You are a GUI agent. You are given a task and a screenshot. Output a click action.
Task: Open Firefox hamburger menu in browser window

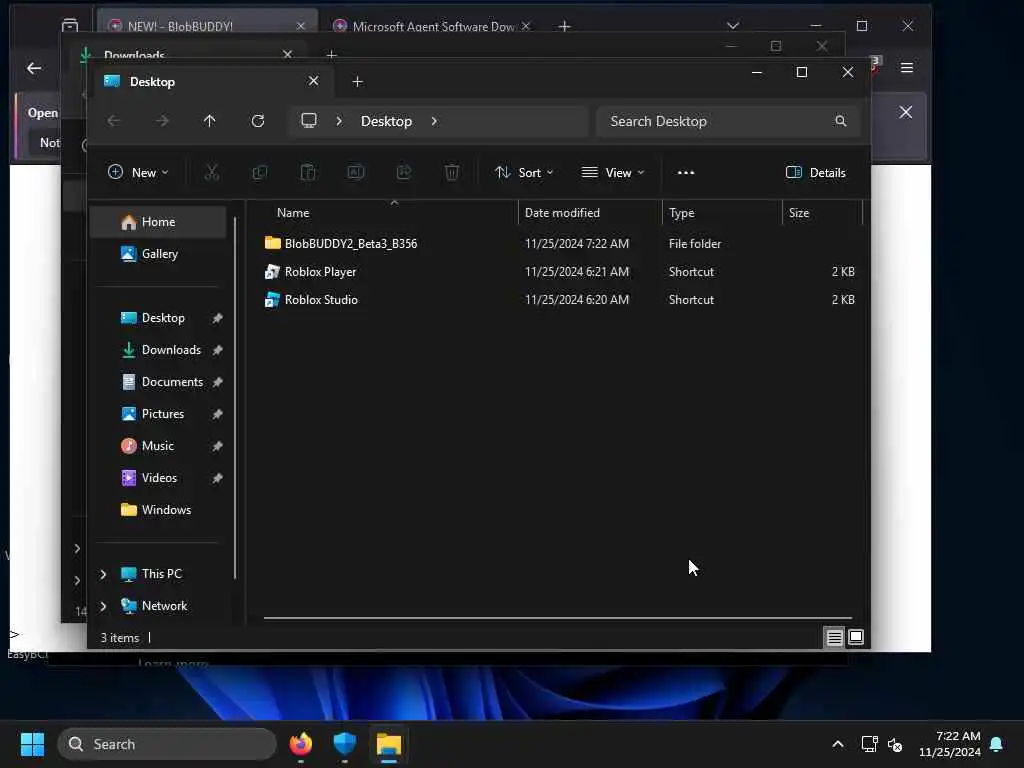click(x=906, y=68)
